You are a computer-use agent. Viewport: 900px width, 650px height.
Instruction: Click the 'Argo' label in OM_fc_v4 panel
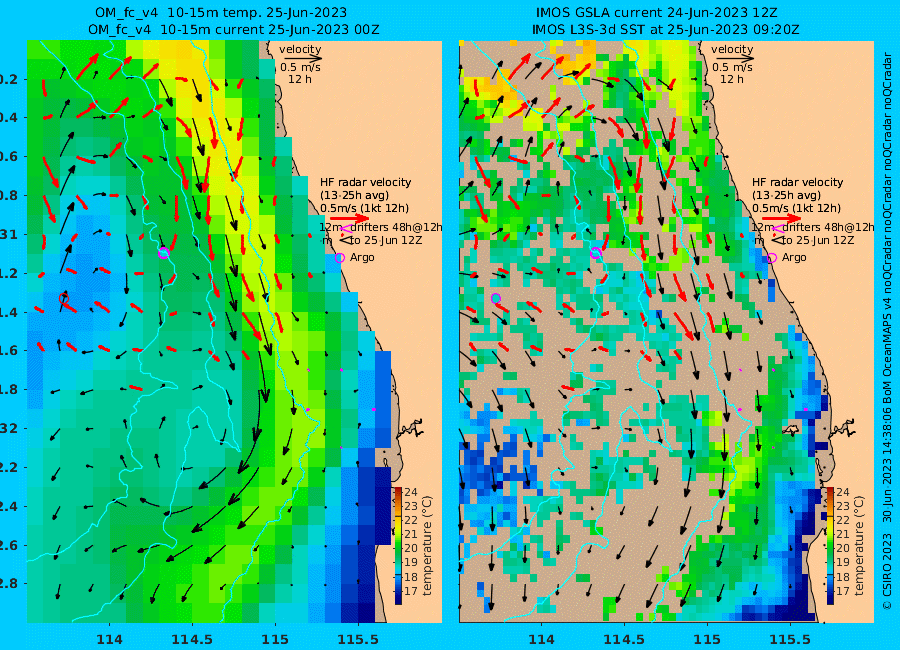coord(362,258)
